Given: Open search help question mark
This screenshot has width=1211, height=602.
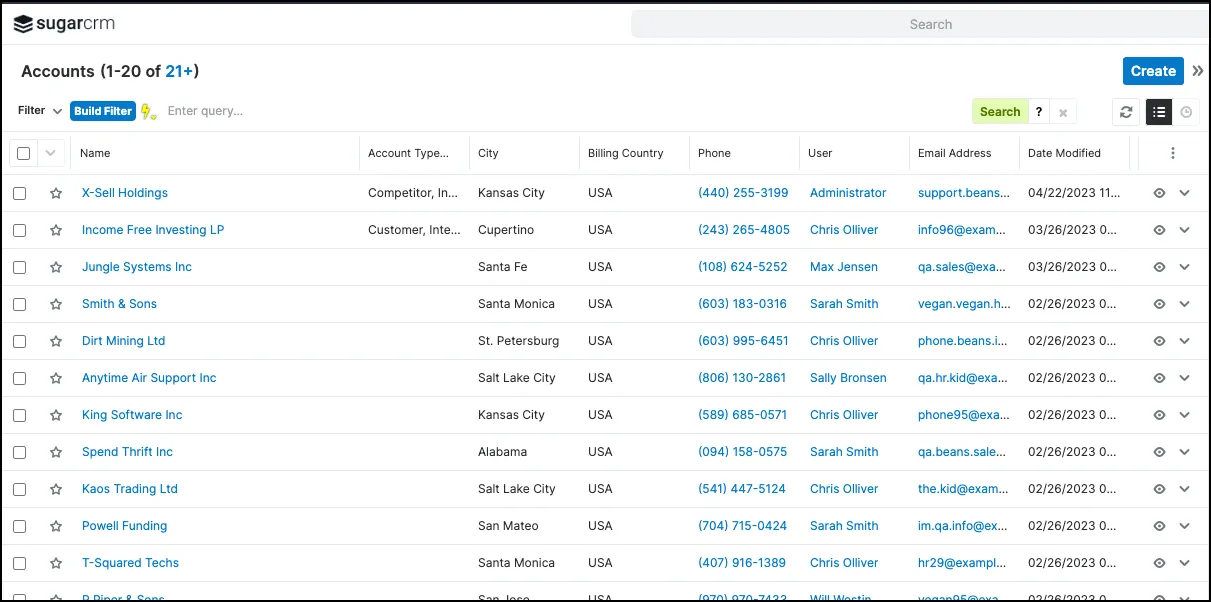Looking at the screenshot, I should point(1039,112).
